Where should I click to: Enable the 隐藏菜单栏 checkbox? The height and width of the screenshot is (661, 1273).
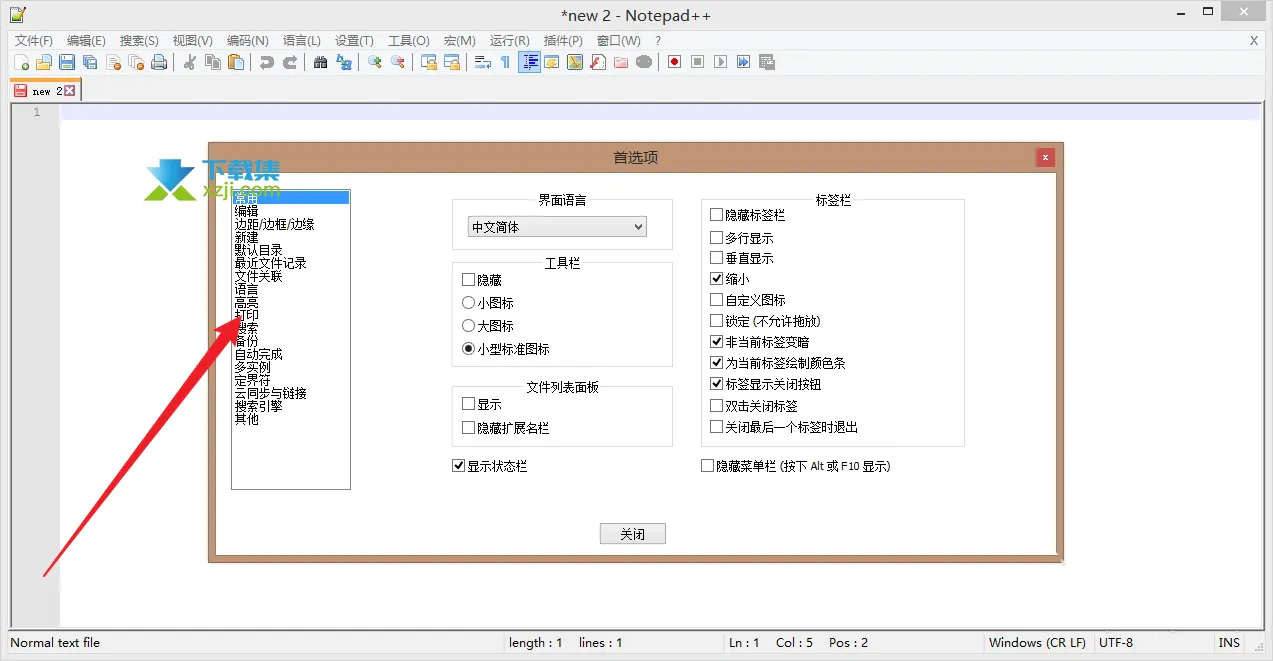coord(707,465)
